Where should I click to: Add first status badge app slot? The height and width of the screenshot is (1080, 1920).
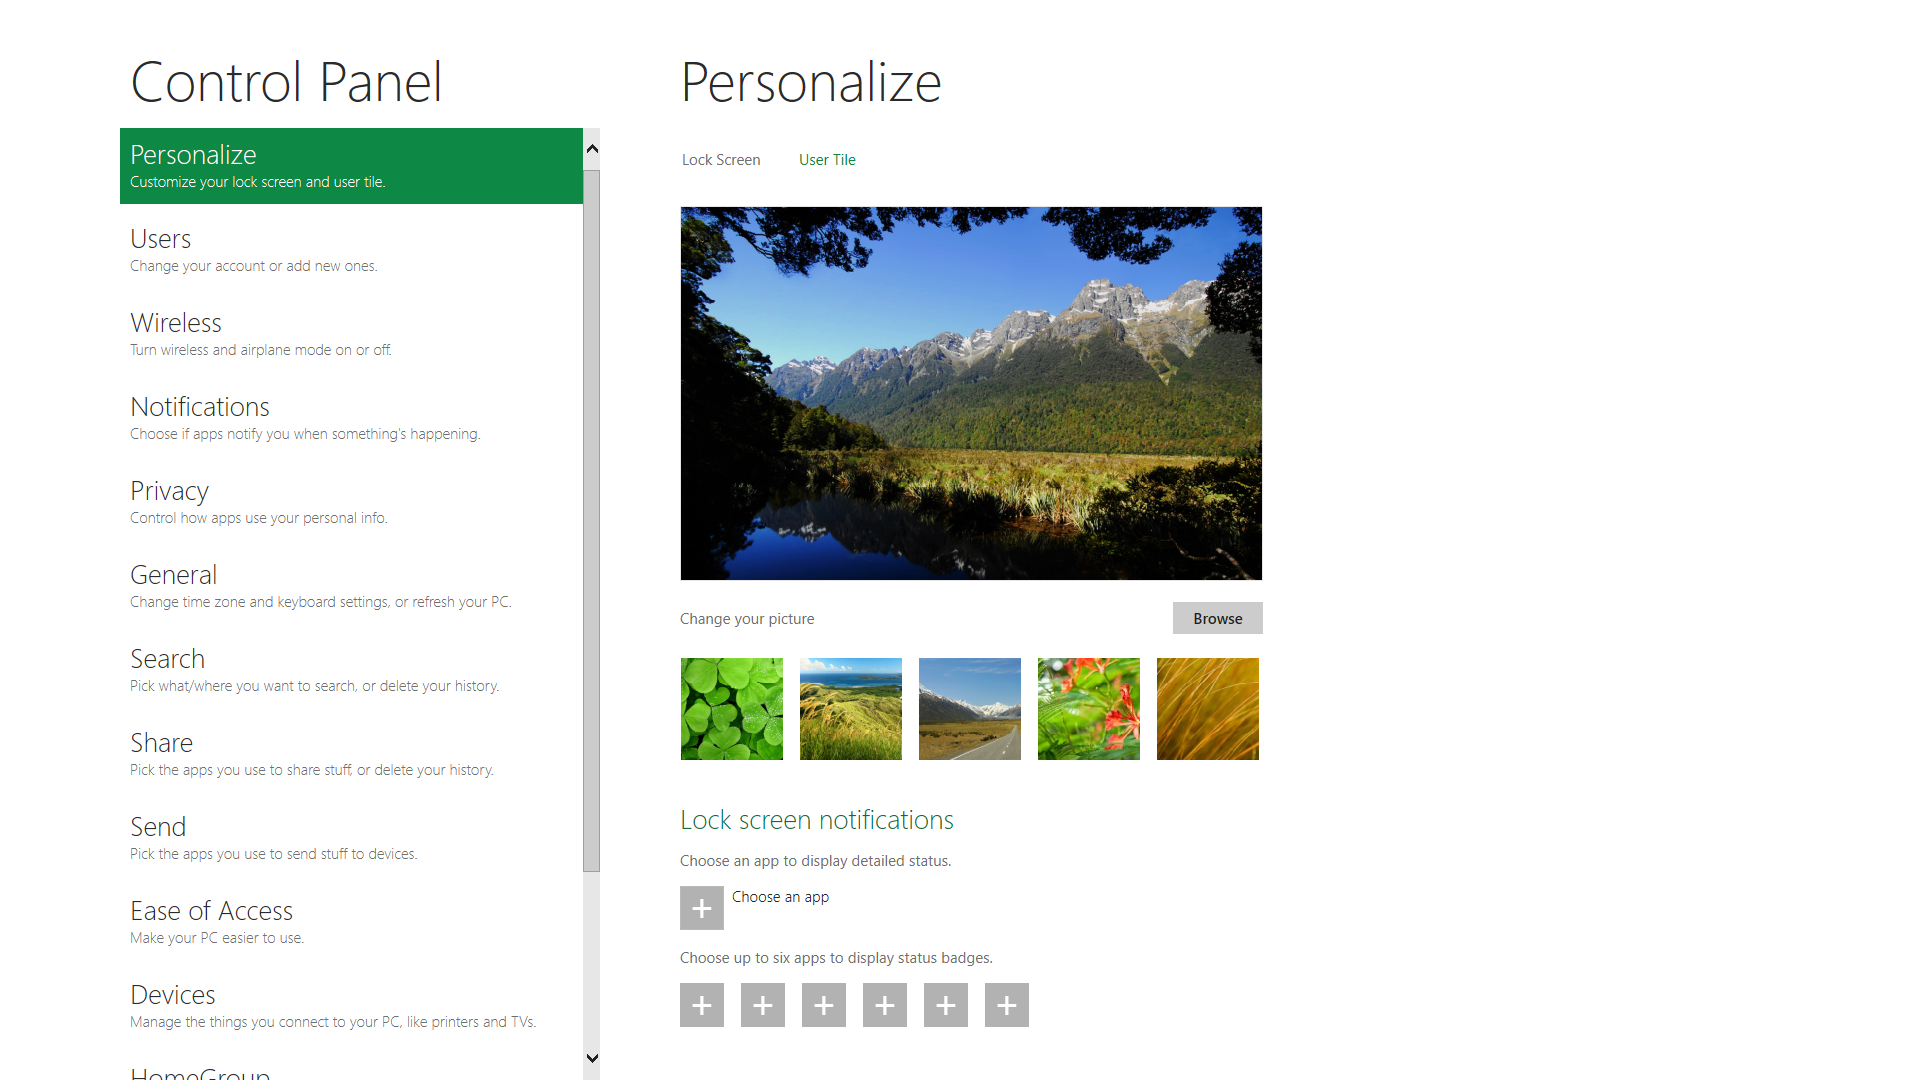702,1005
